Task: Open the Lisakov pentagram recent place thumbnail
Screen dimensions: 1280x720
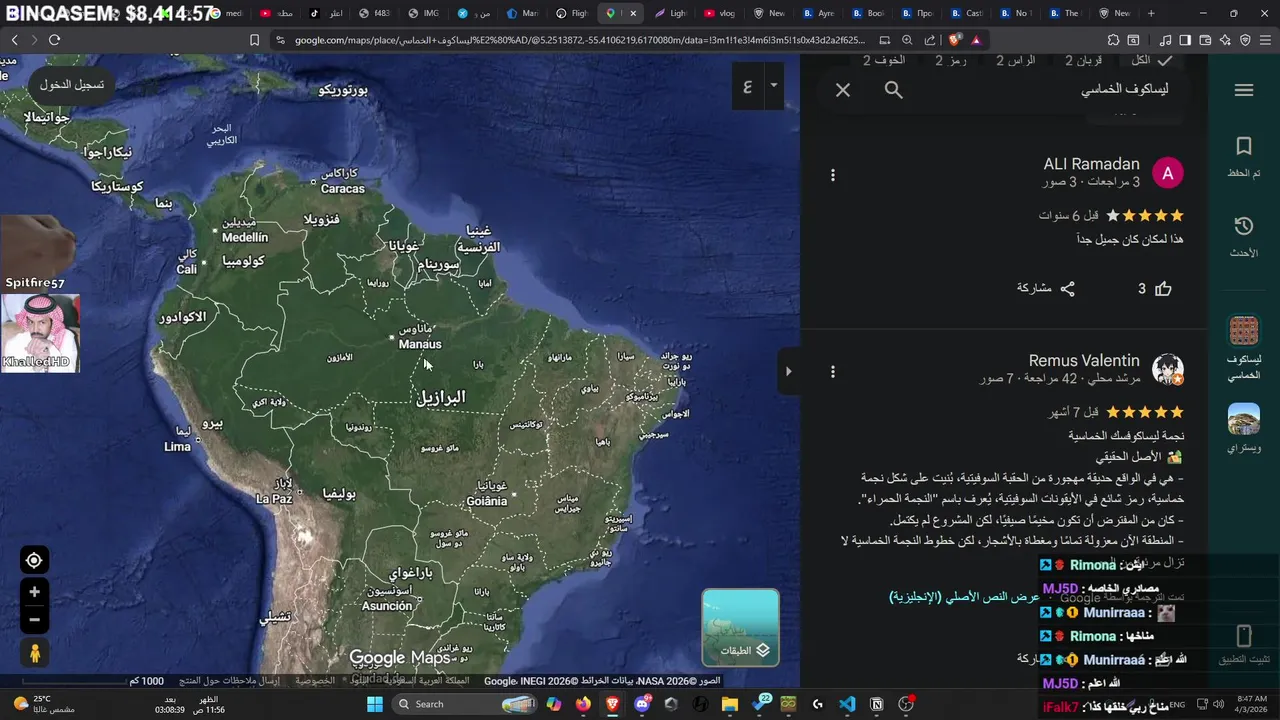Action: tap(1244, 331)
